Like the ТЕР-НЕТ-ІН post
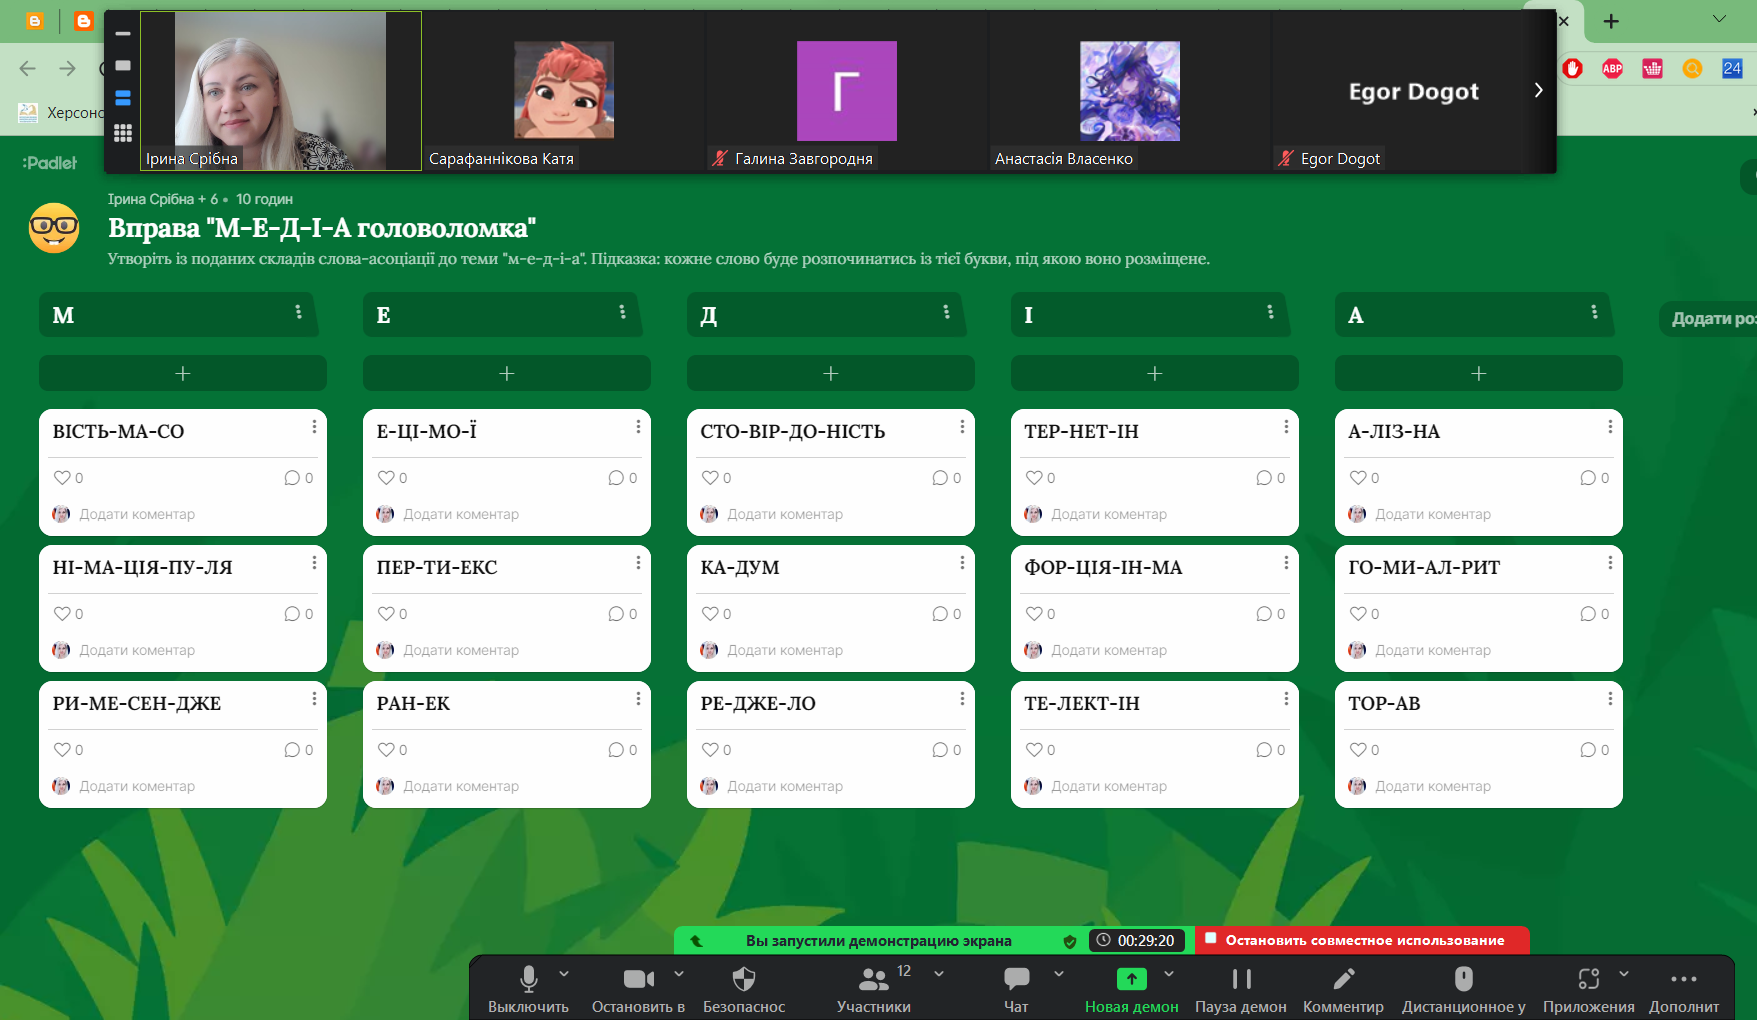 click(1034, 478)
